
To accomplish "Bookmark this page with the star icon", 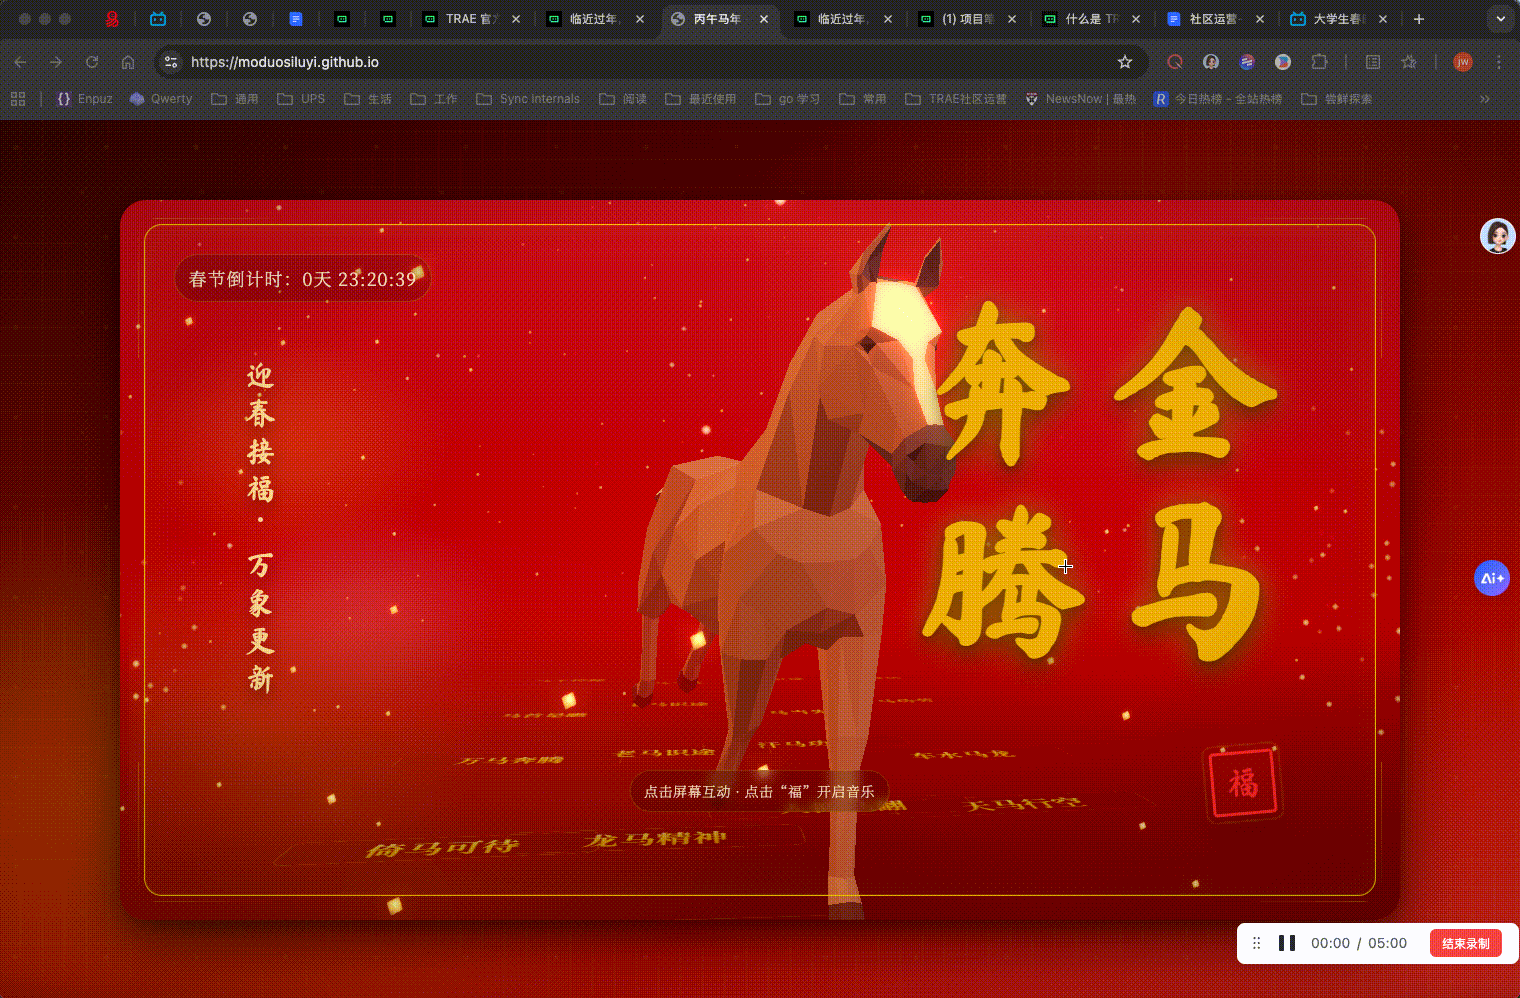I will pos(1125,62).
